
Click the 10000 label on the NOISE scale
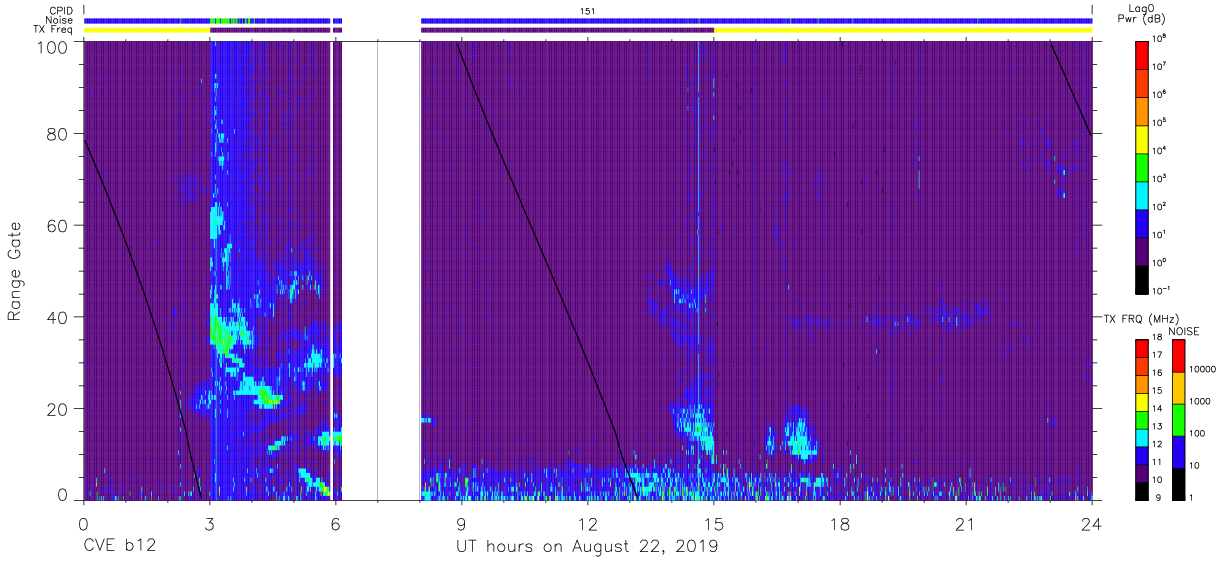pos(1204,368)
